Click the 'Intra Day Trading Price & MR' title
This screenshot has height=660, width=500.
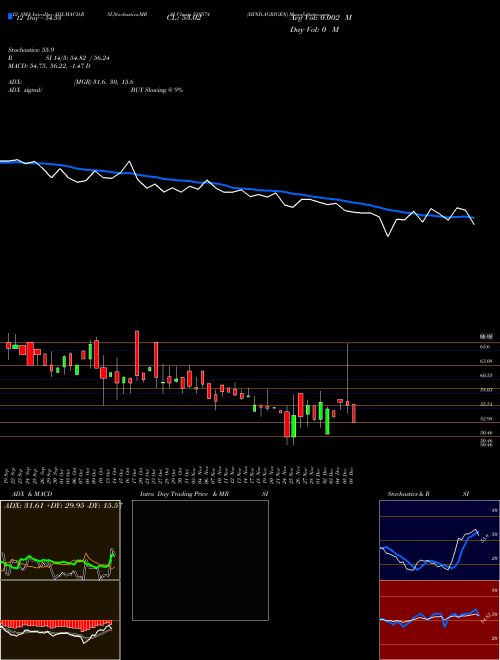tap(185, 494)
